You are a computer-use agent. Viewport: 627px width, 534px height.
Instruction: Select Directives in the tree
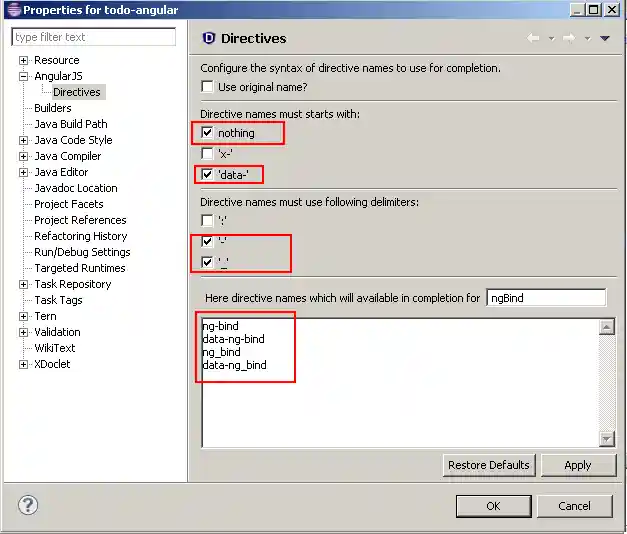tap(77, 92)
